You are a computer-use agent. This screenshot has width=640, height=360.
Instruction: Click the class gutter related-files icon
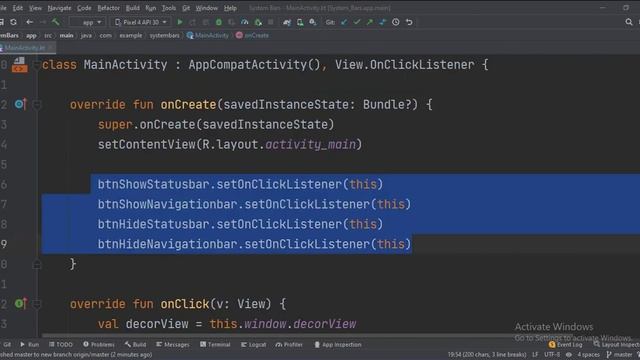point(19,65)
